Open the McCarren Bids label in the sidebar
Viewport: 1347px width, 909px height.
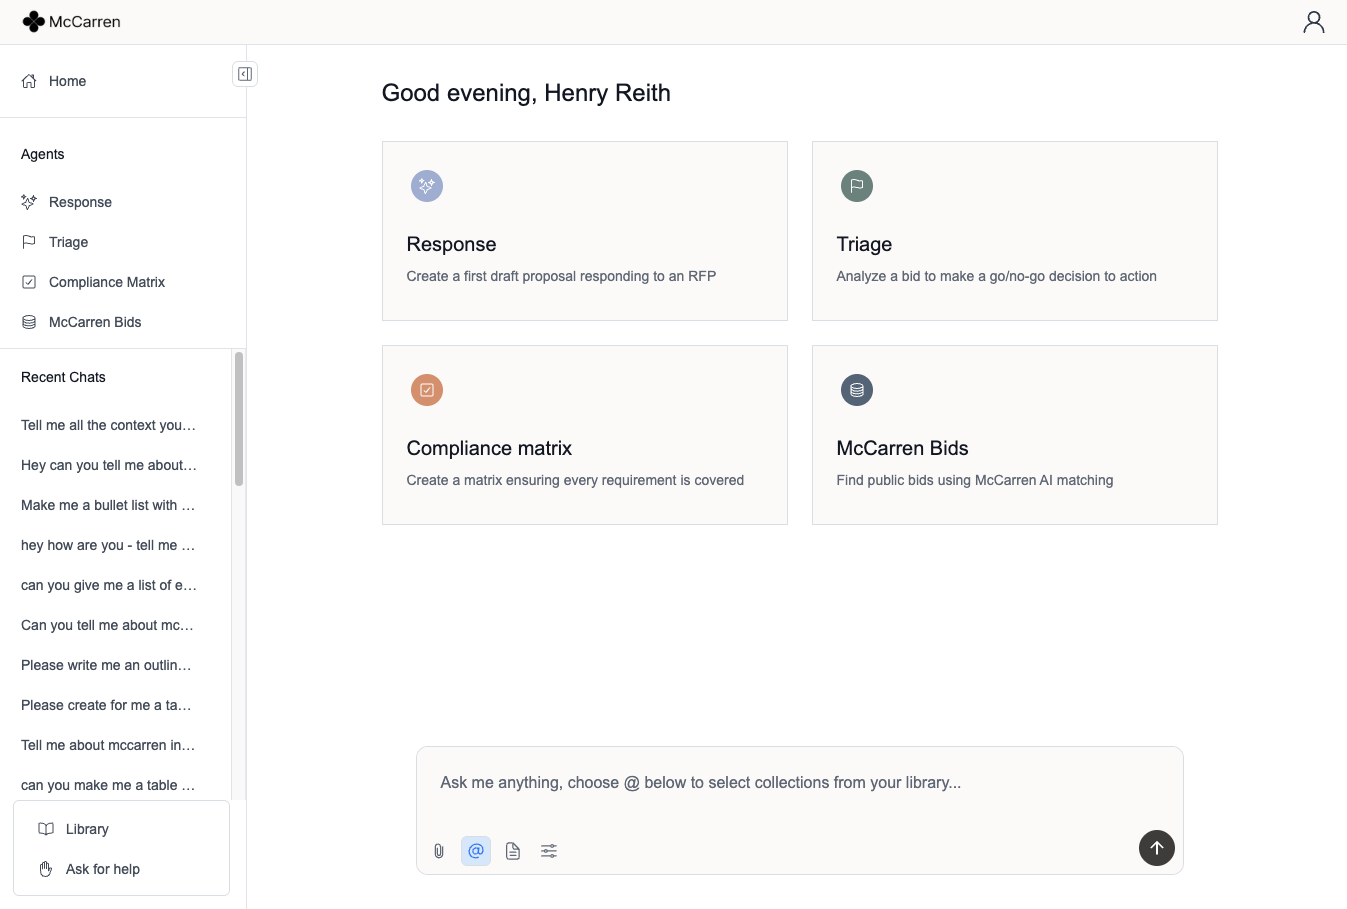click(95, 322)
